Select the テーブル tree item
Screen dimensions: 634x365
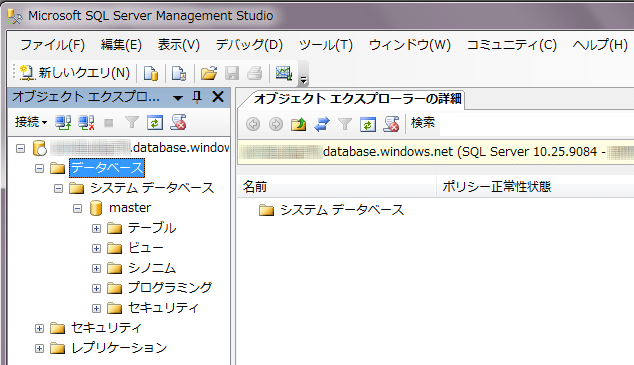click(x=152, y=228)
